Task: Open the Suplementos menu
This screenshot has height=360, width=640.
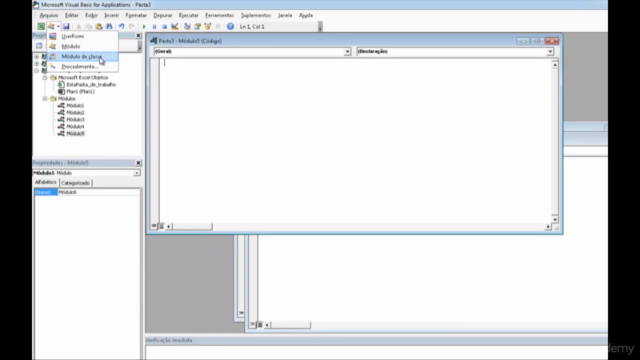Action: click(256, 15)
